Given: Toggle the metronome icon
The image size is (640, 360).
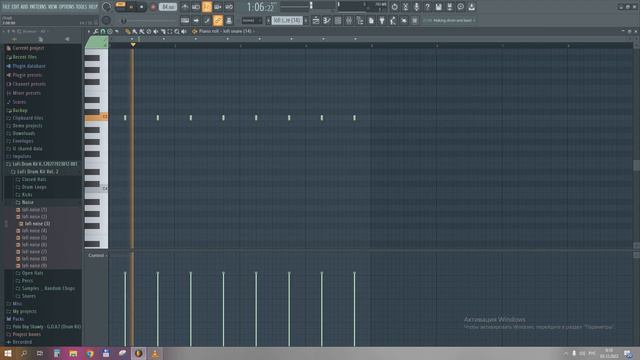Looking at the screenshot, I should 185,7.
